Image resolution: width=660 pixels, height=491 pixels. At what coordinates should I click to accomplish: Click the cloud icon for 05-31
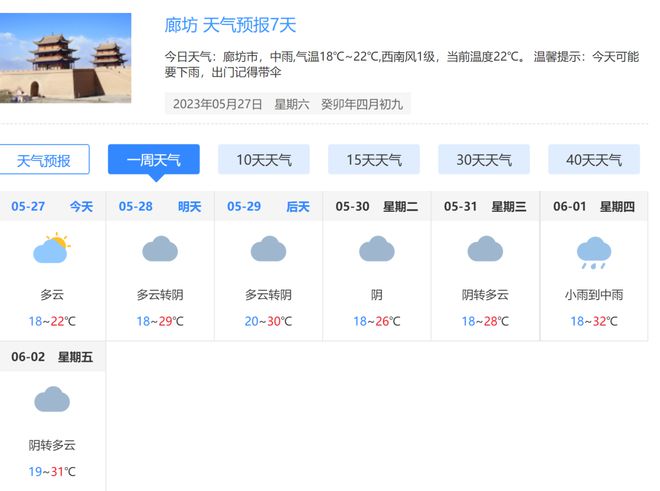tap(485, 248)
